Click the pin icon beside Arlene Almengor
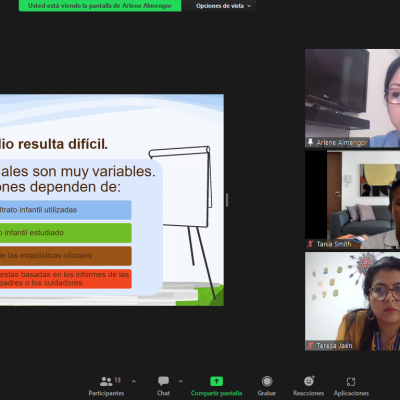The width and height of the screenshot is (400, 400). click(x=310, y=143)
